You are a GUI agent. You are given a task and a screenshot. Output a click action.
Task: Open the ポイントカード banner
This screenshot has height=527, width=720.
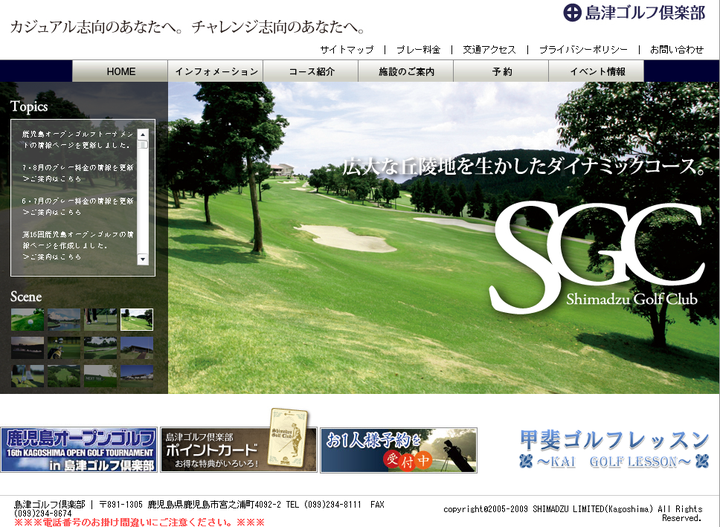click(x=238, y=449)
